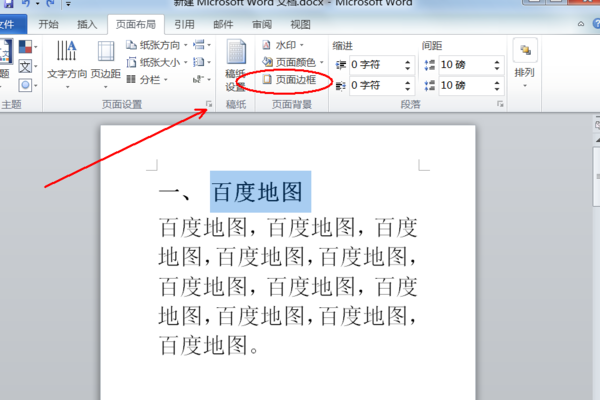Switch to the 开始 tab

pos(49,25)
